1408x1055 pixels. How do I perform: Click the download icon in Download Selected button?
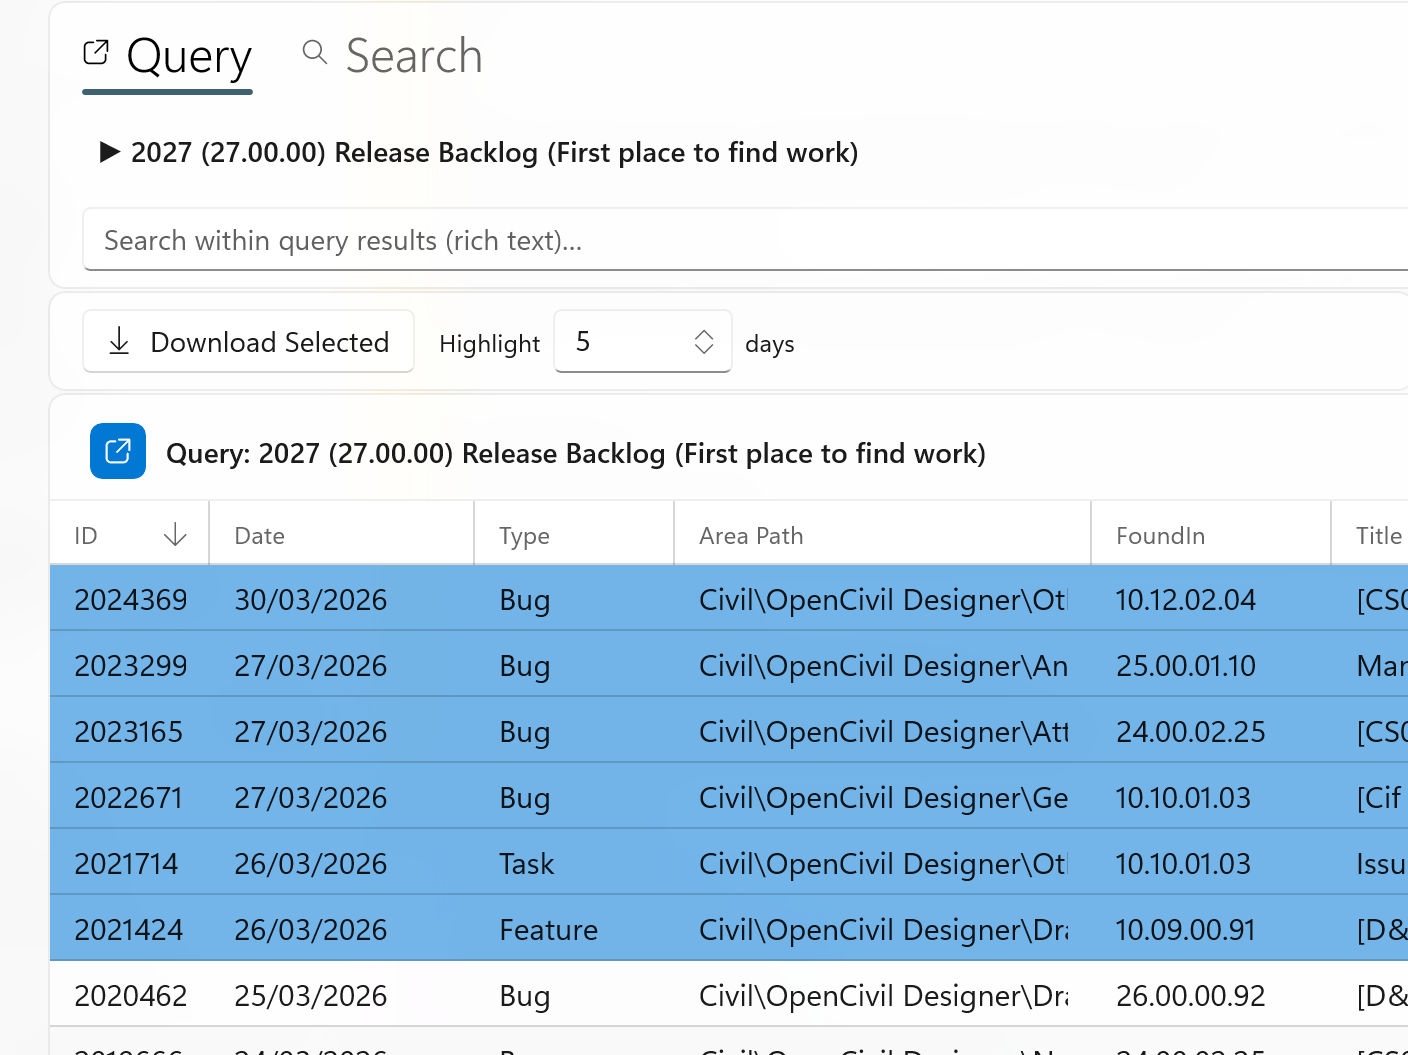[119, 341]
